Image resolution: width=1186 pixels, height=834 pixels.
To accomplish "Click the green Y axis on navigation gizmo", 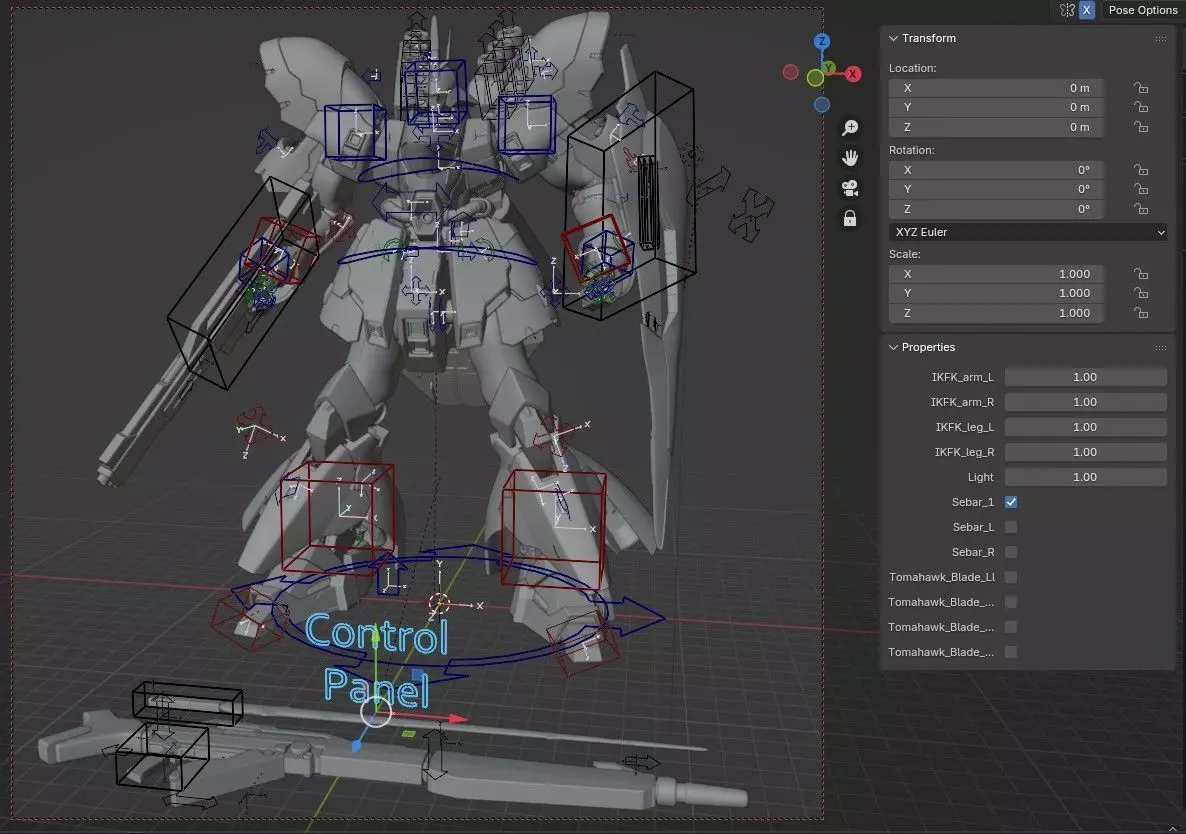I will [829, 68].
